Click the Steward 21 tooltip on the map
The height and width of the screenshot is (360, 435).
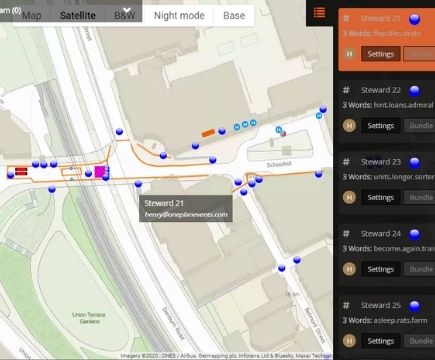point(186,208)
